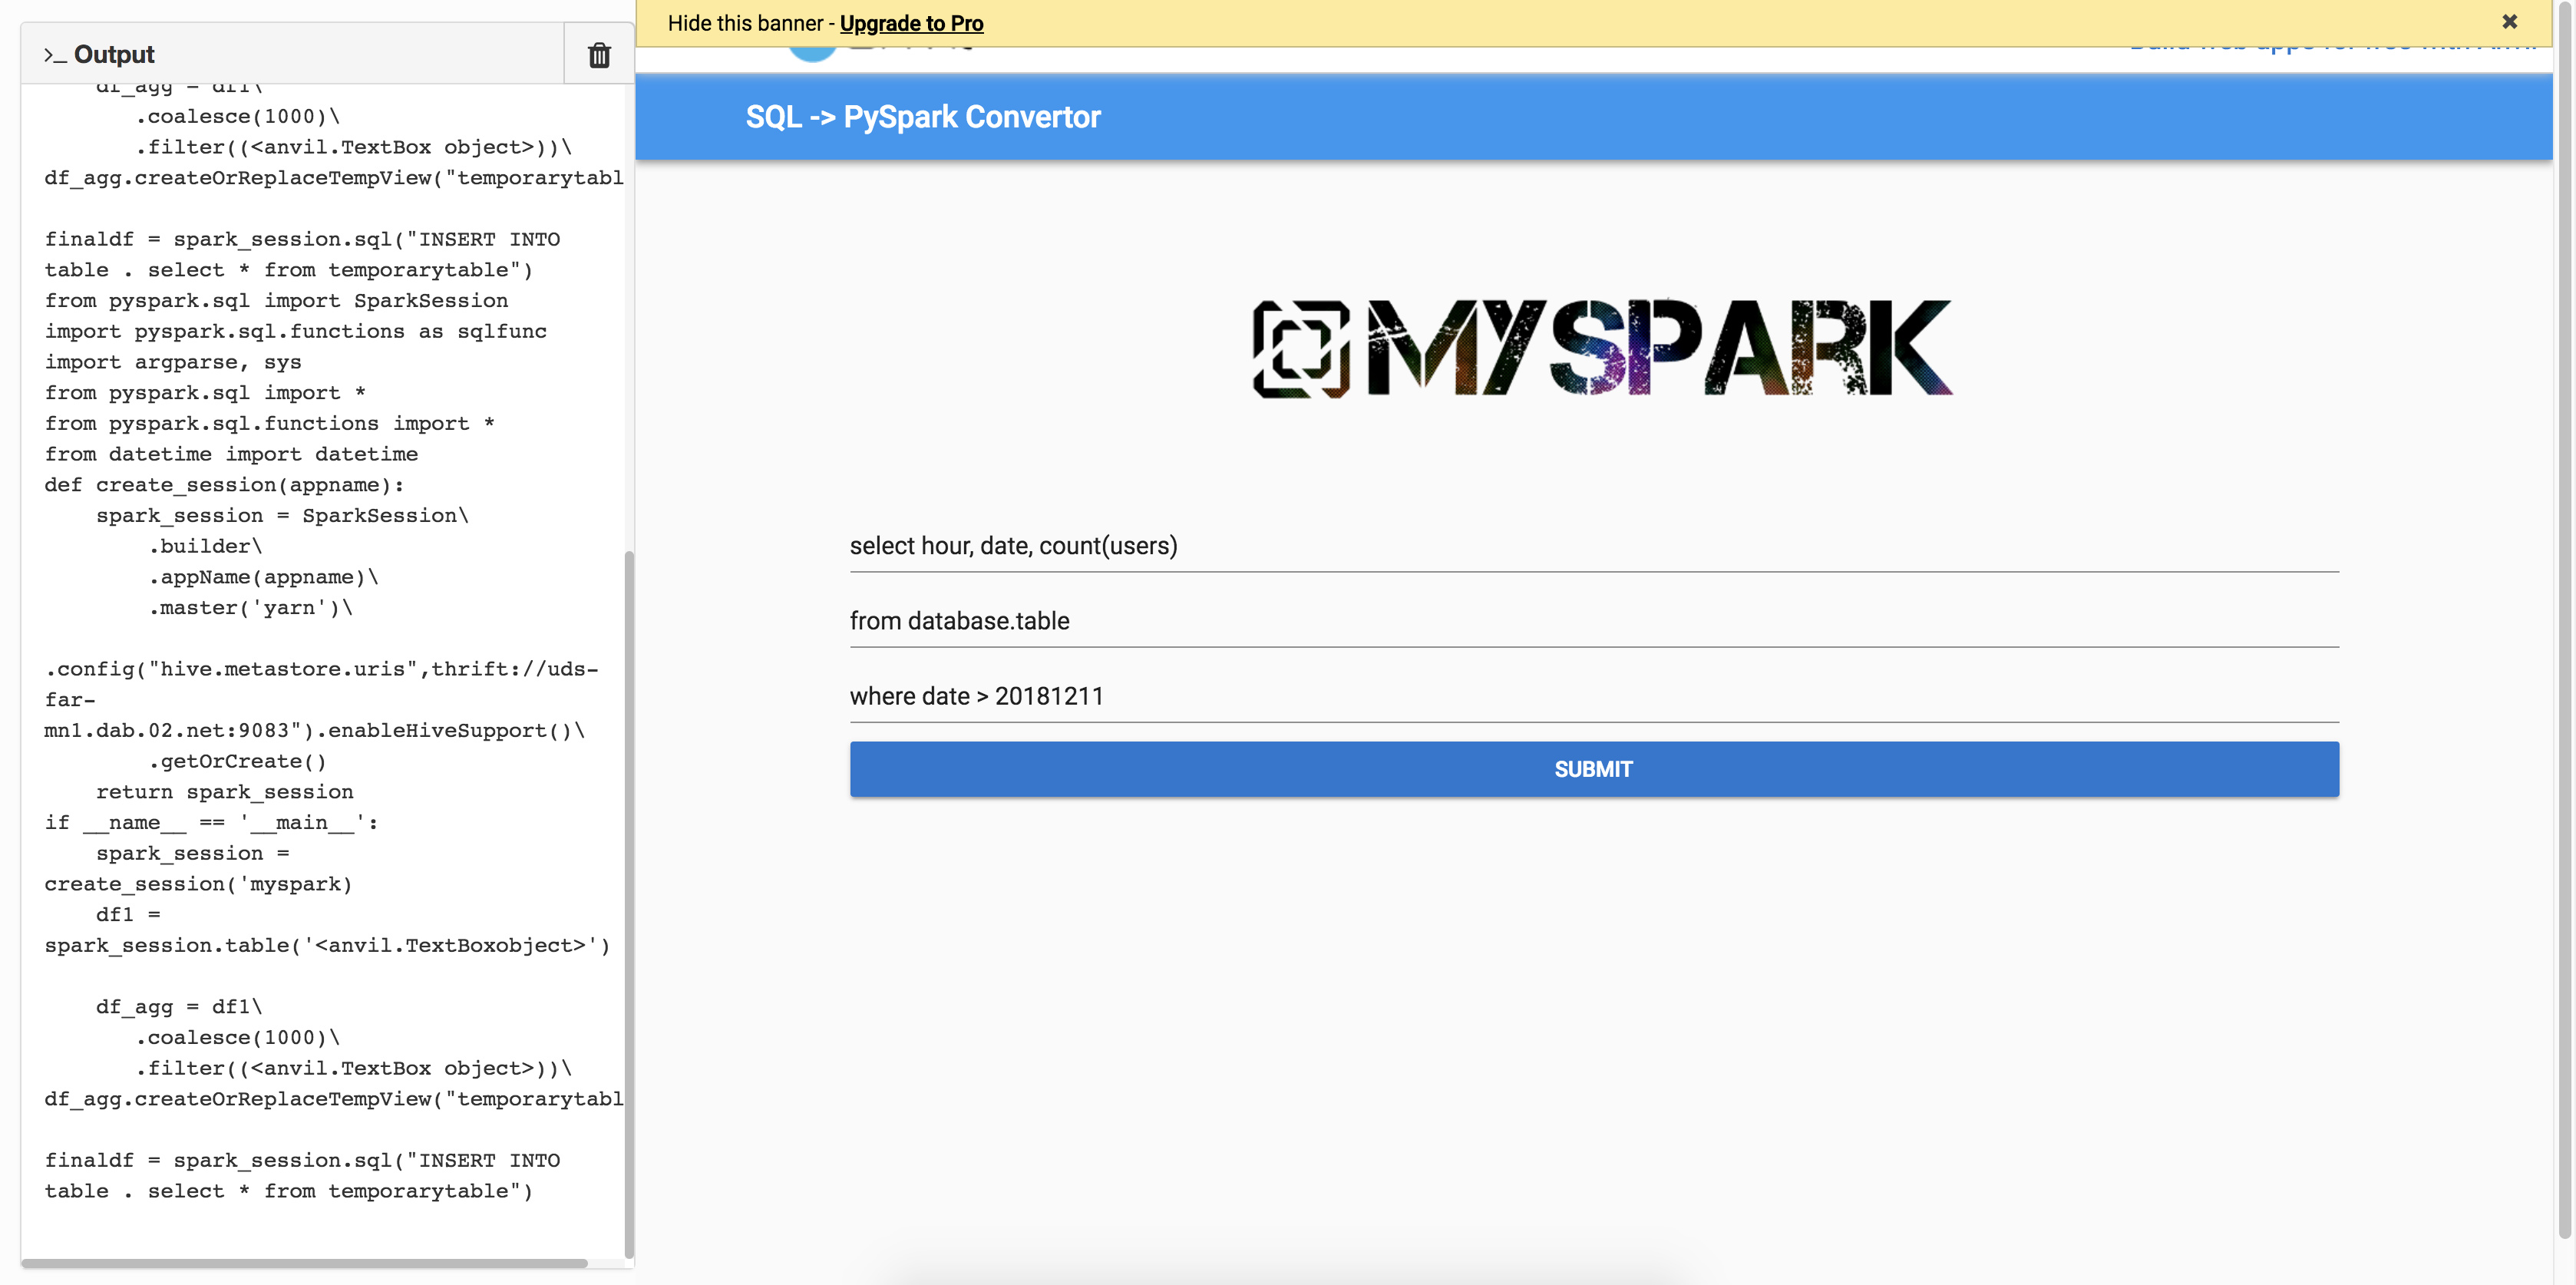Click the Output prompt icon
Image resolution: width=2576 pixels, height=1285 pixels.
tap(55, 55)
